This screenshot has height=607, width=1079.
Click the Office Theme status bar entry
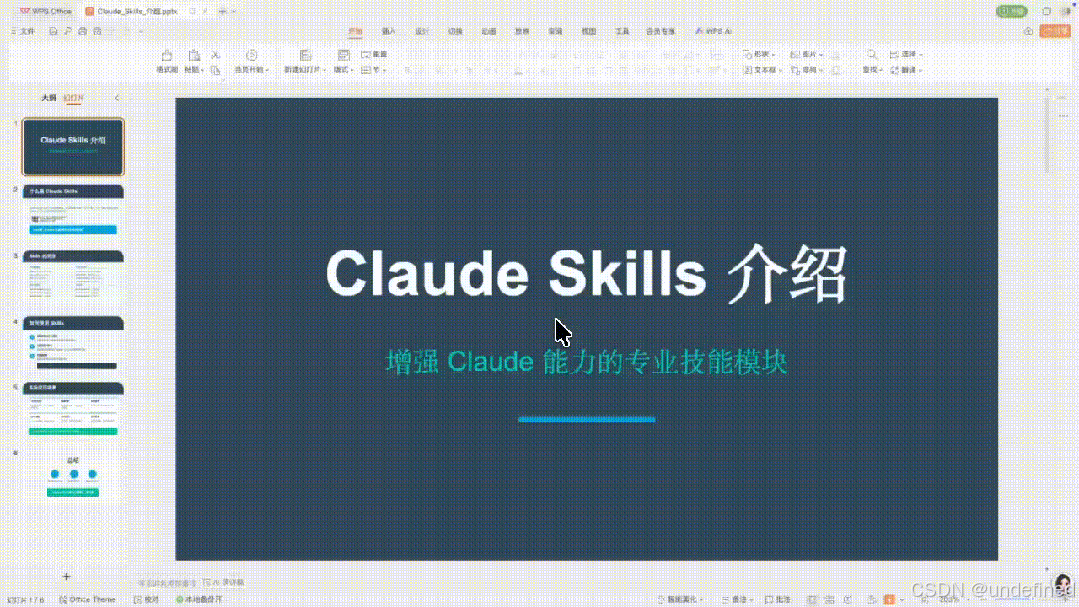87,599
